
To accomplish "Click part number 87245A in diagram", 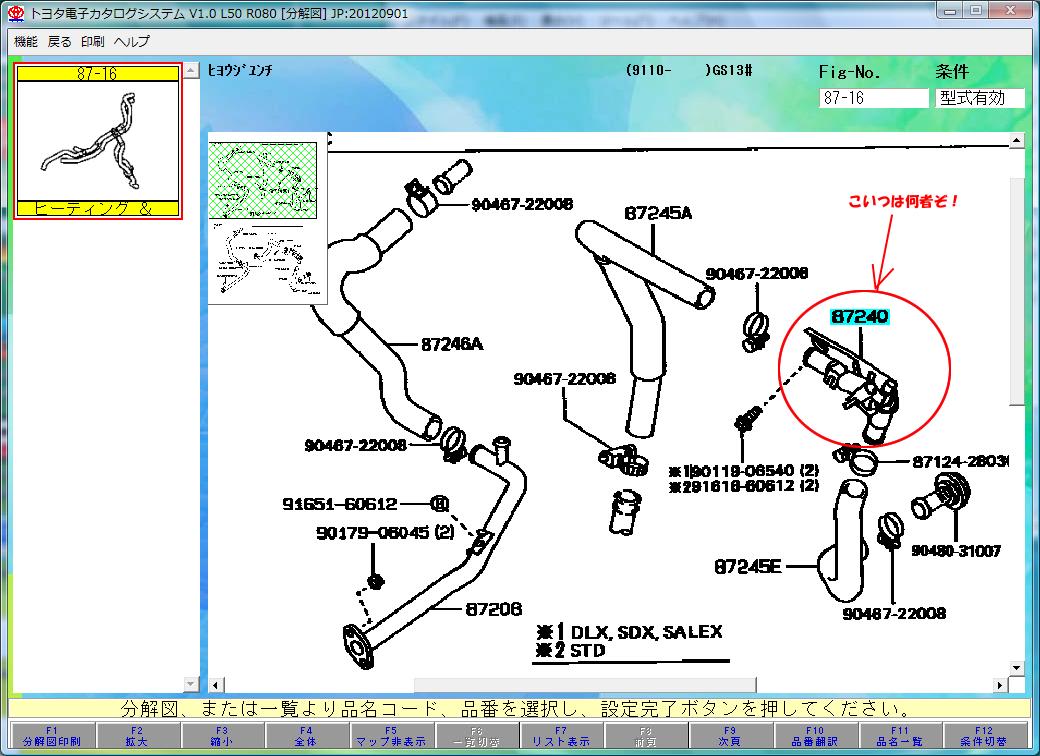I will click(658, 212).
